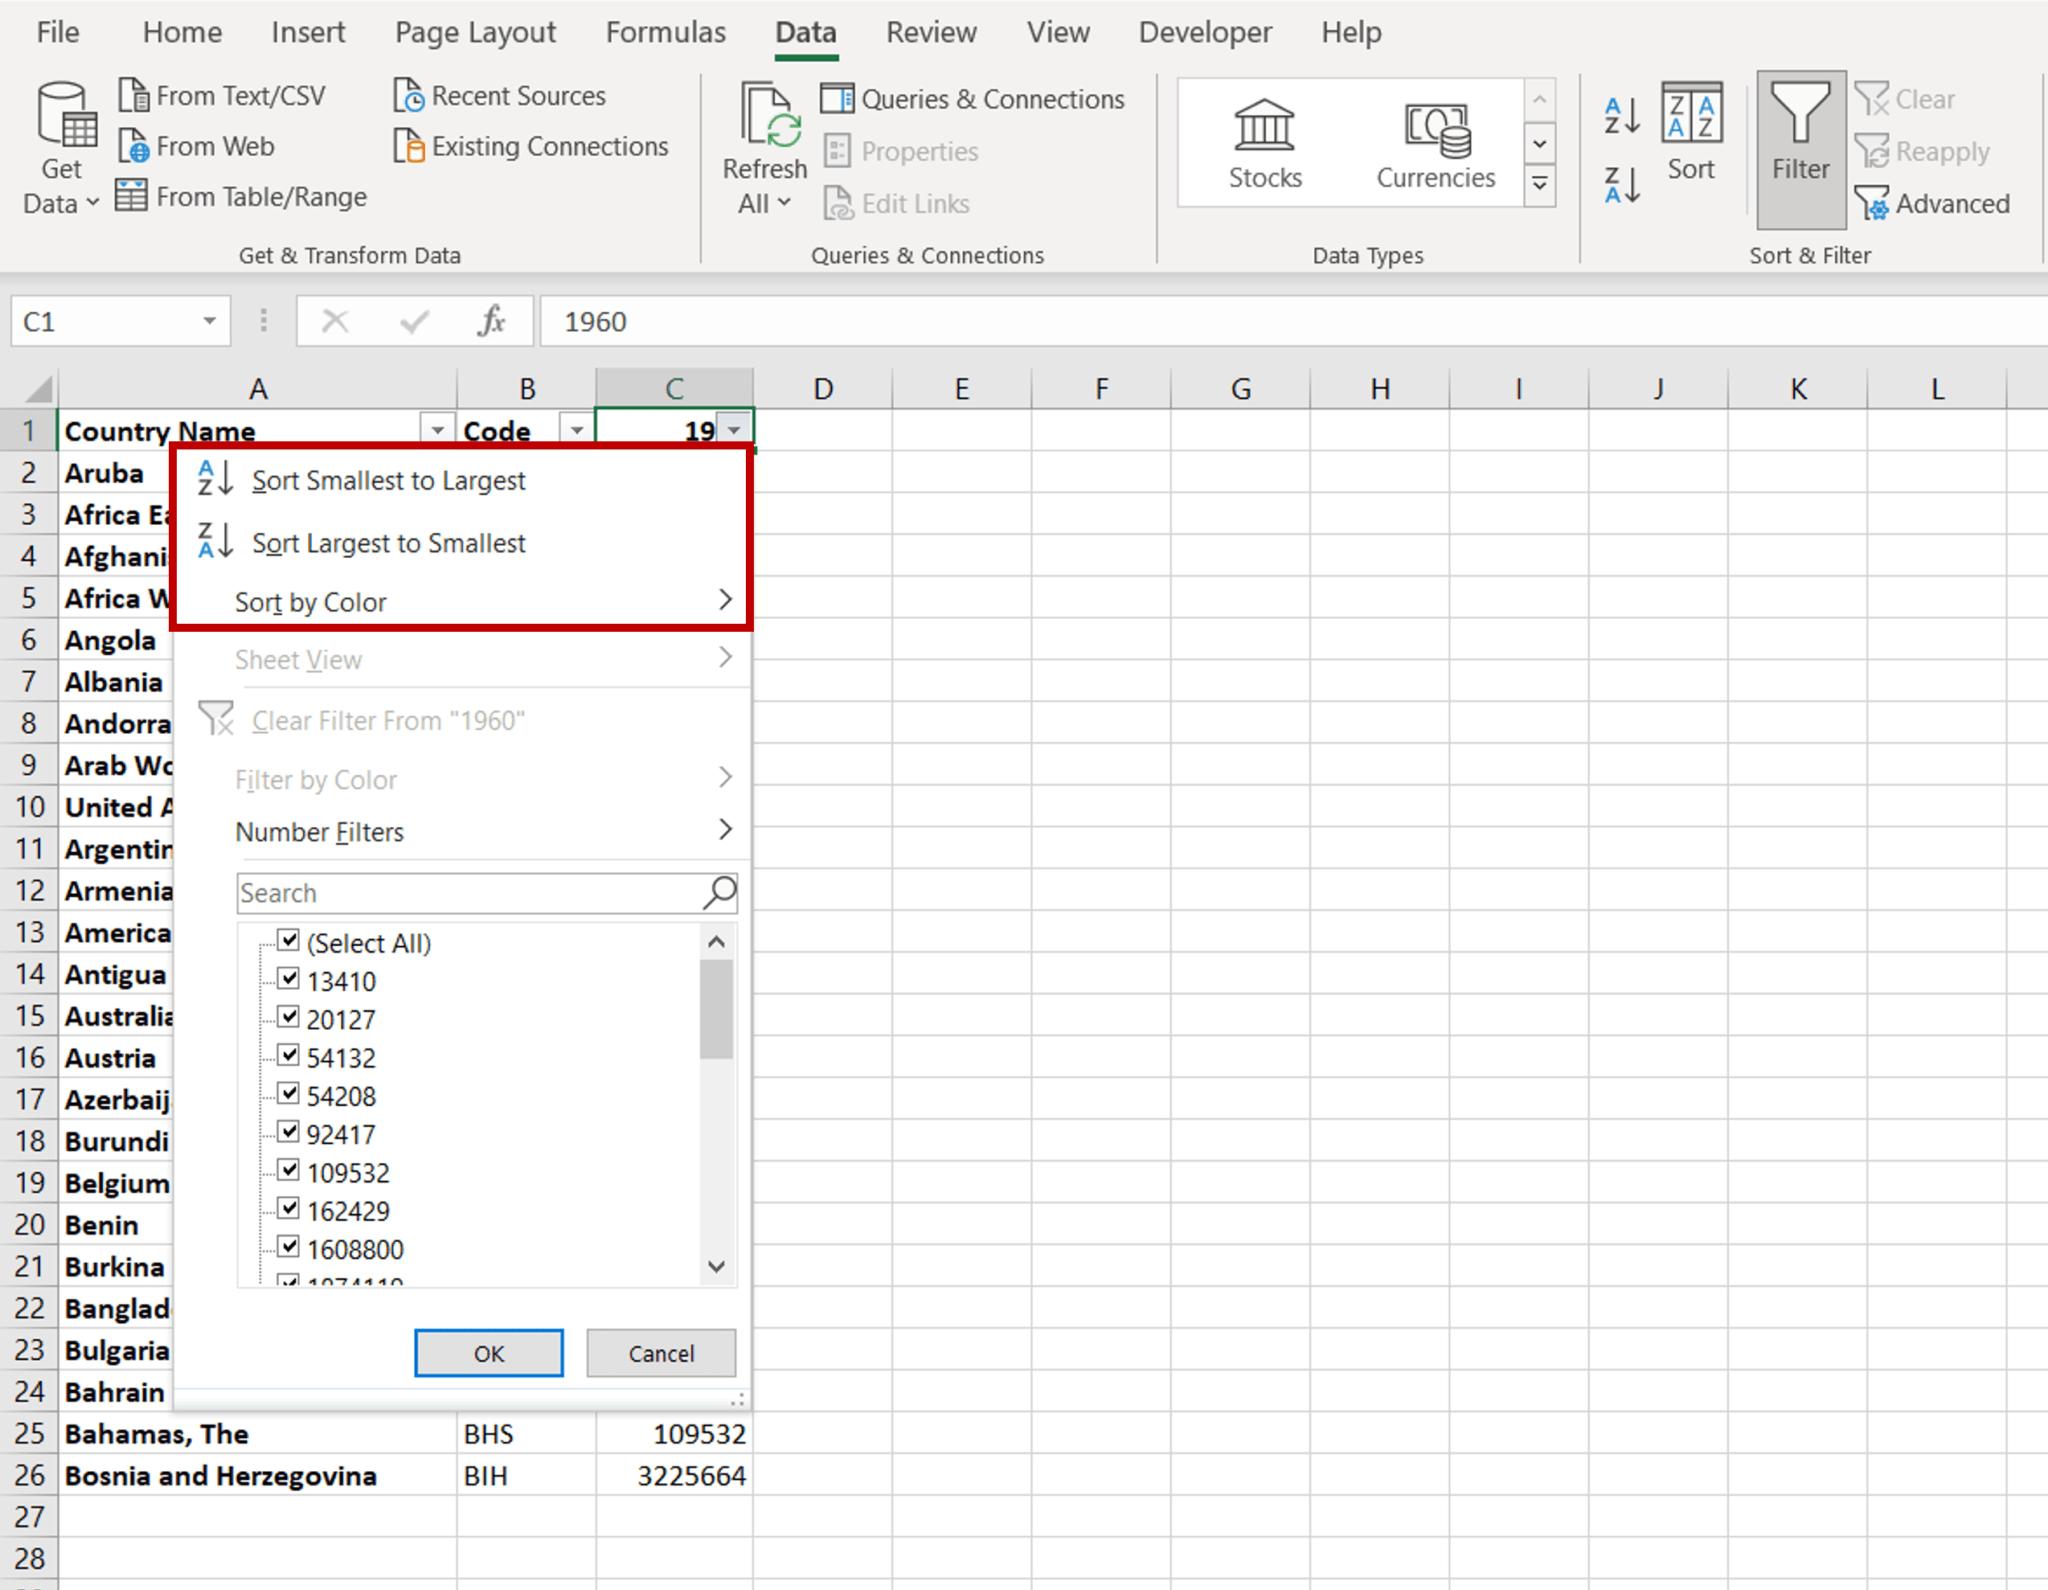Image resolution: width=2048 pixels, height=1590 pixels.
Task: Open the Developer ribbon tab
Action: pyautogui.click(x=1205, y=32)
